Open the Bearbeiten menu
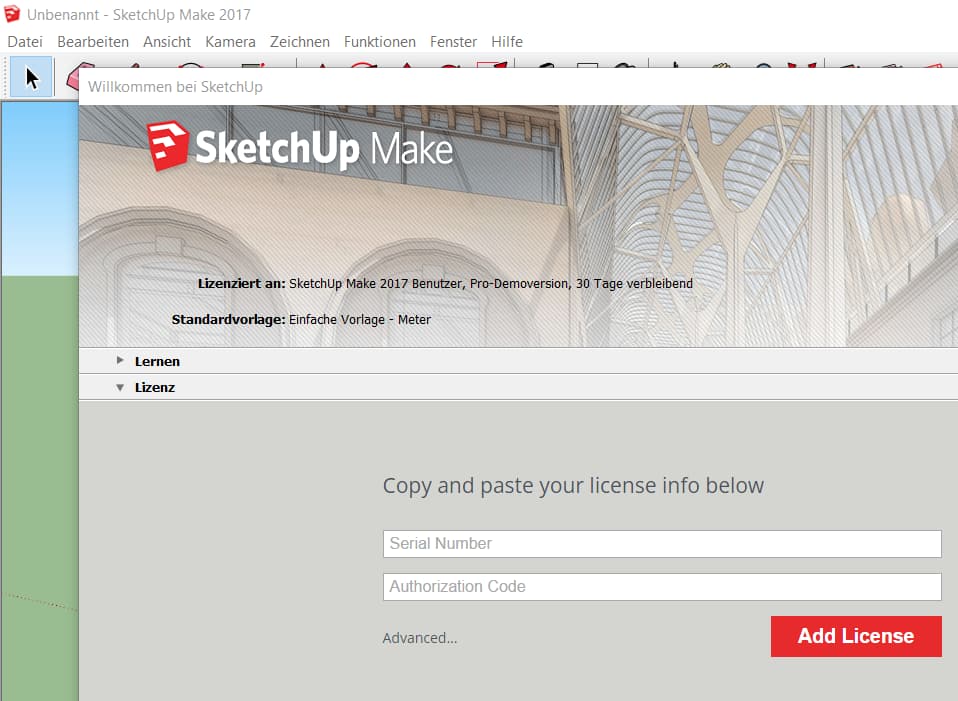 (93, 42)
